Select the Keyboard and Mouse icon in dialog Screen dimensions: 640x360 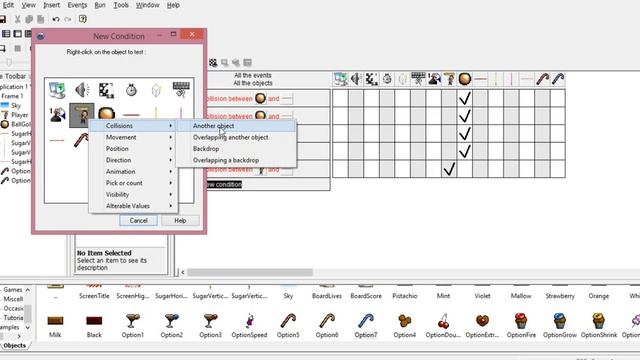(181, 89)
